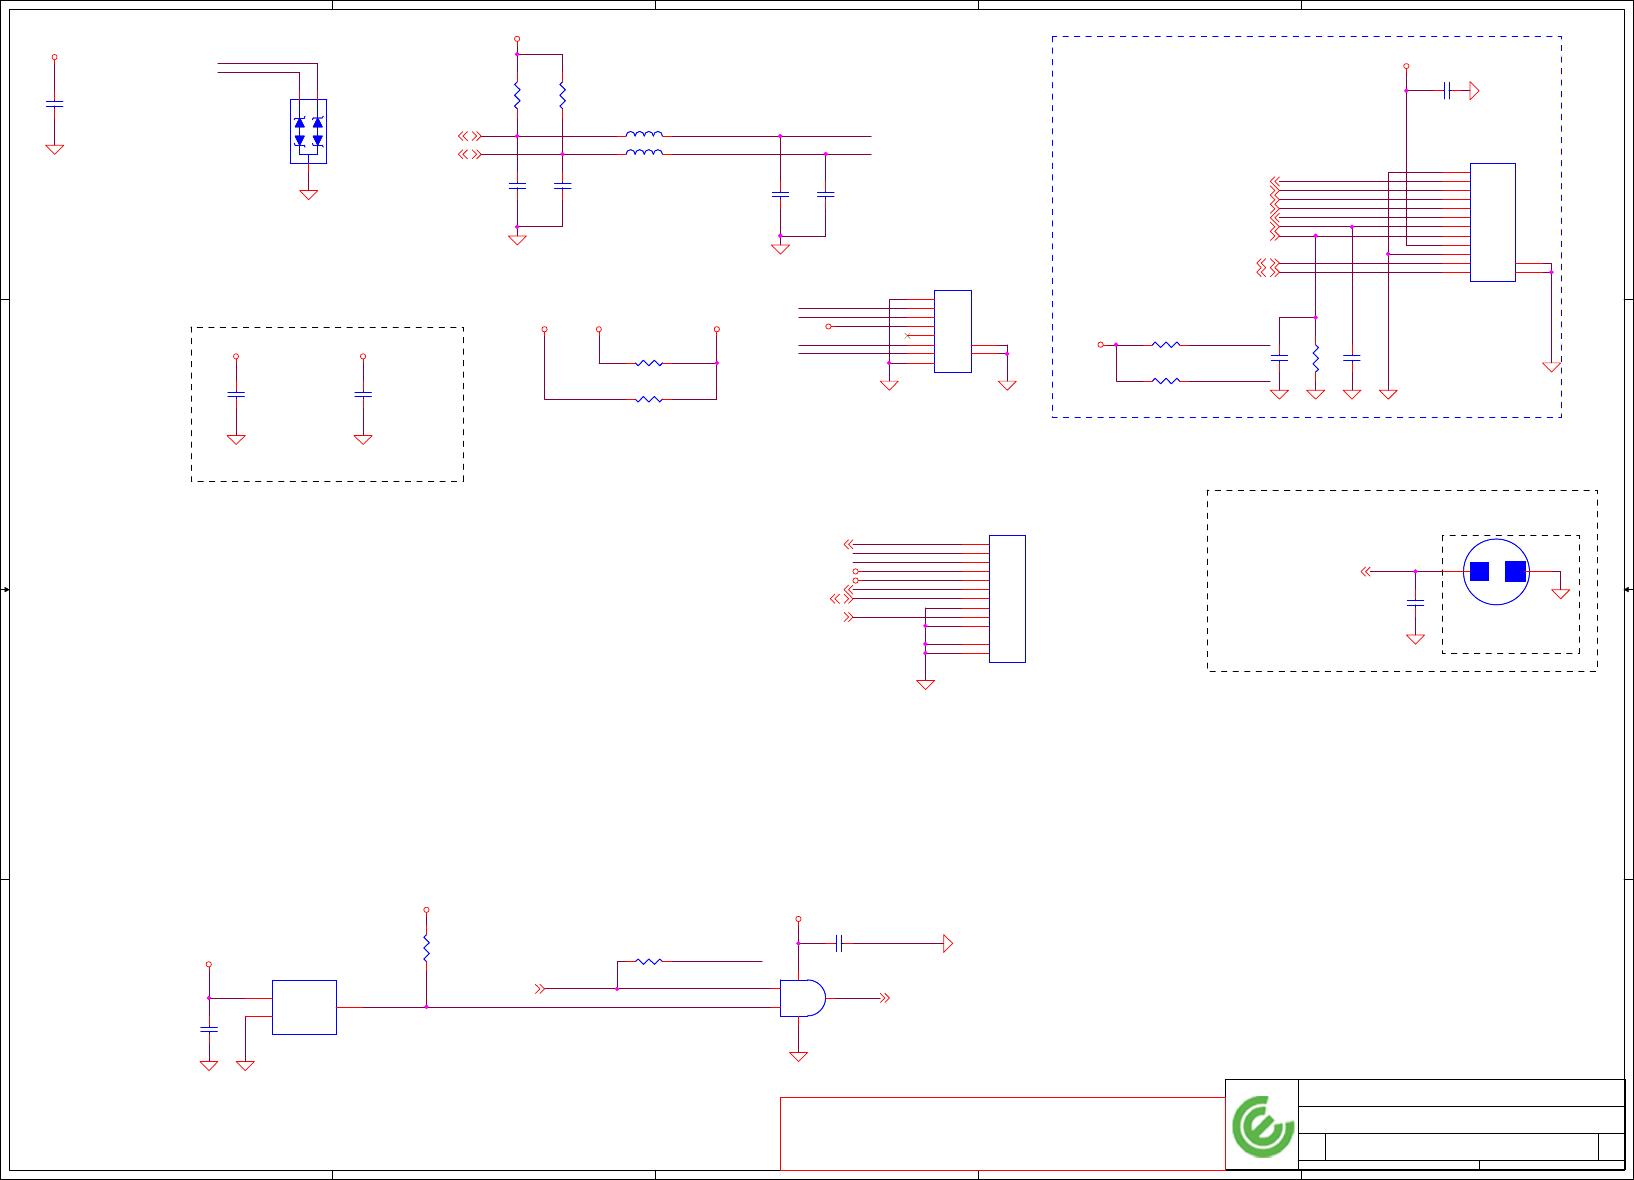Select the horizontal capacitor at top of blue dashed box
Screen dimensions: 1634x1180
pyautogui.click(x=1447, y=91)
